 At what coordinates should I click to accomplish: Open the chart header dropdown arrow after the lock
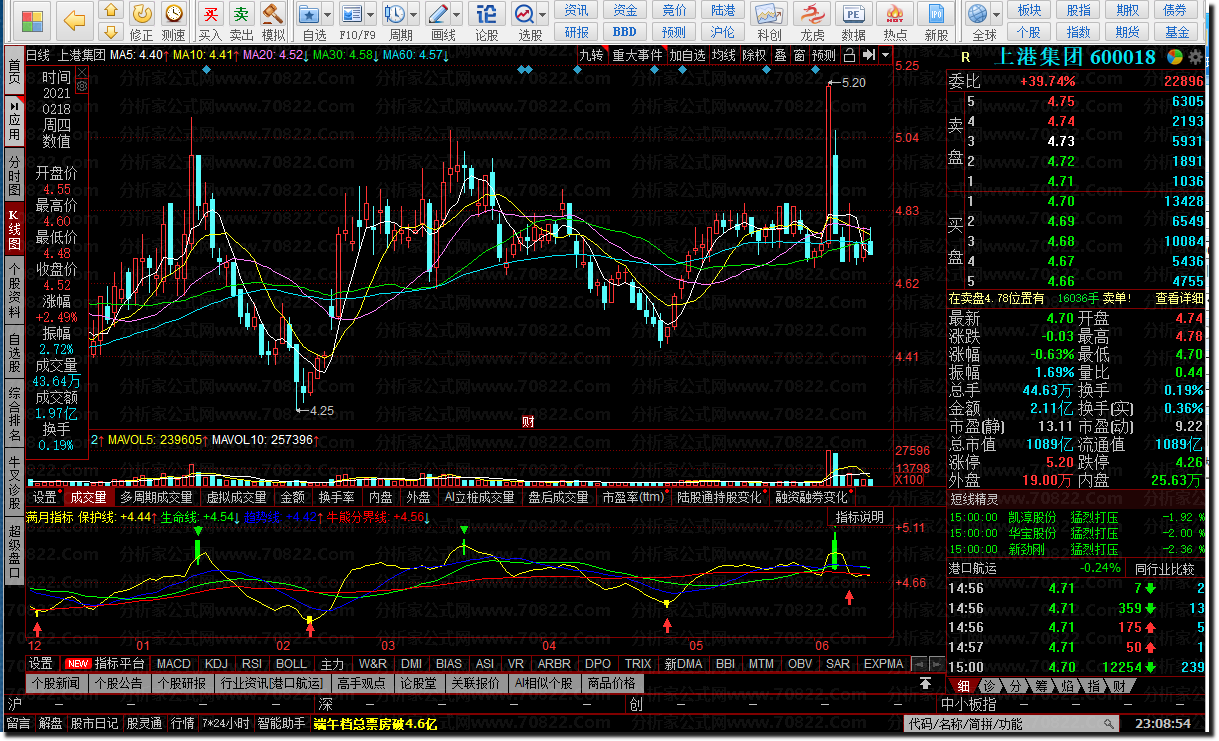click(886, 55)
